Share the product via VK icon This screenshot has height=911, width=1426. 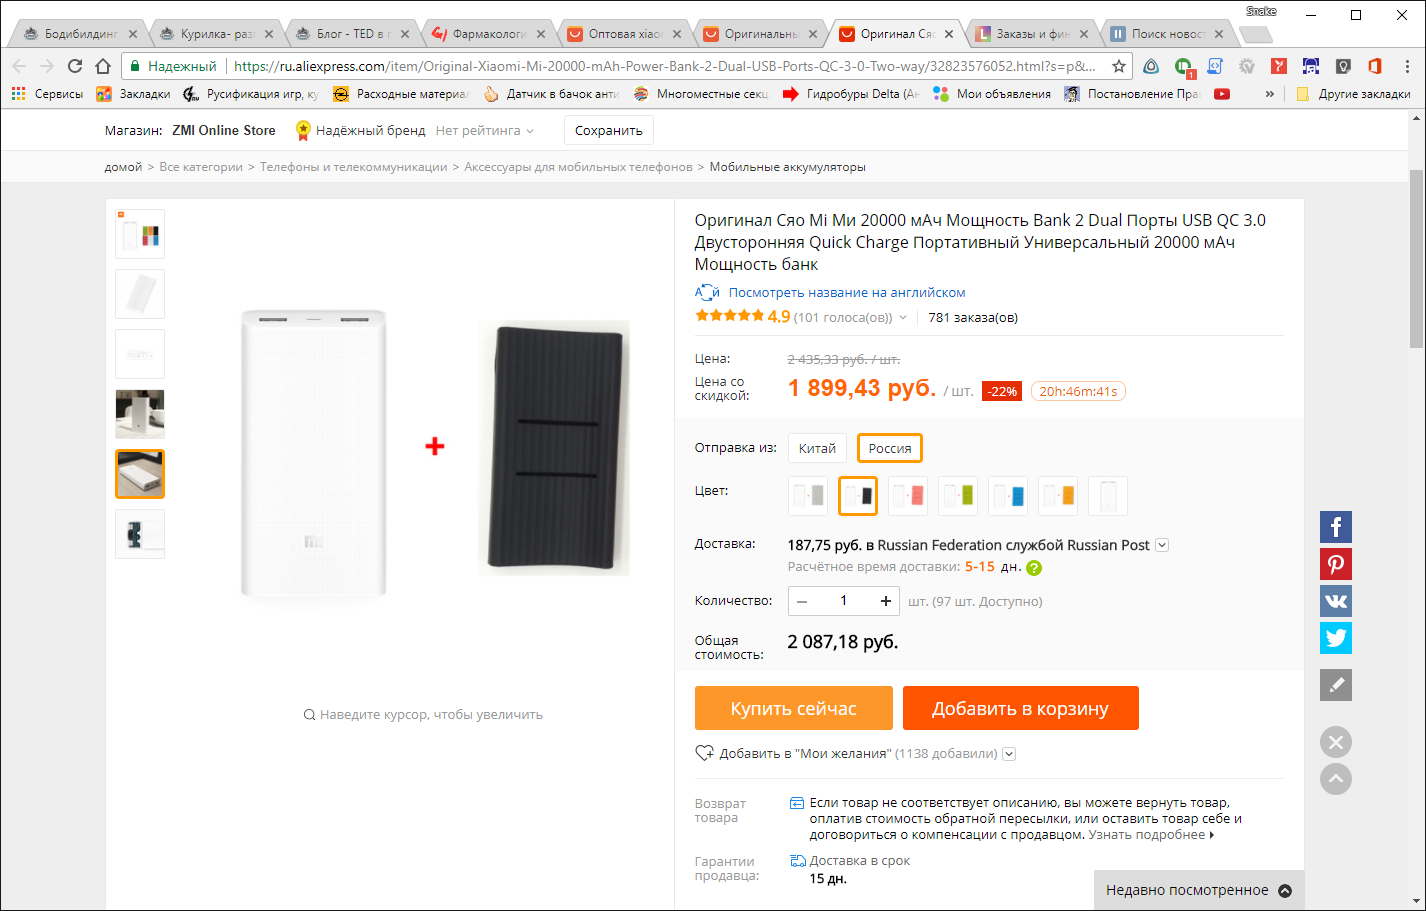(1335, 601)
